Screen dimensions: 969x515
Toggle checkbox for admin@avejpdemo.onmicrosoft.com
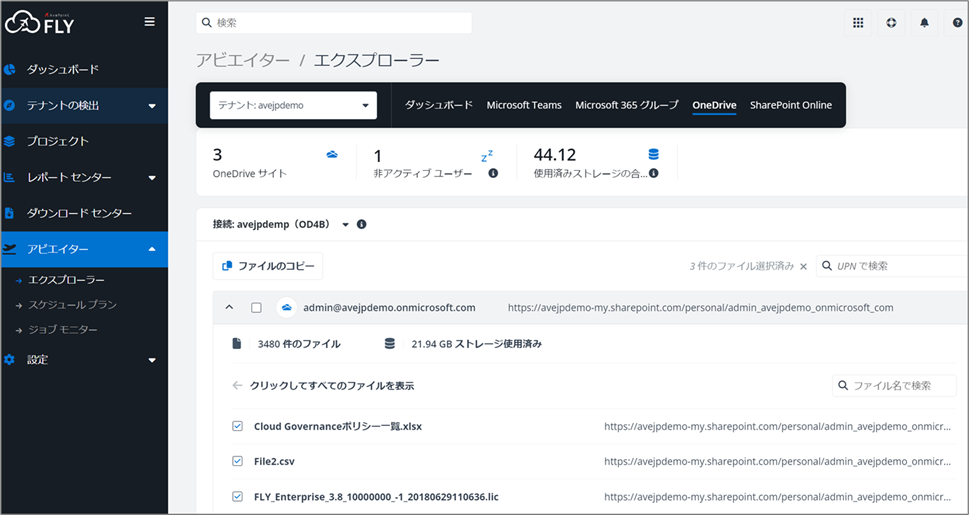point(256,308)
